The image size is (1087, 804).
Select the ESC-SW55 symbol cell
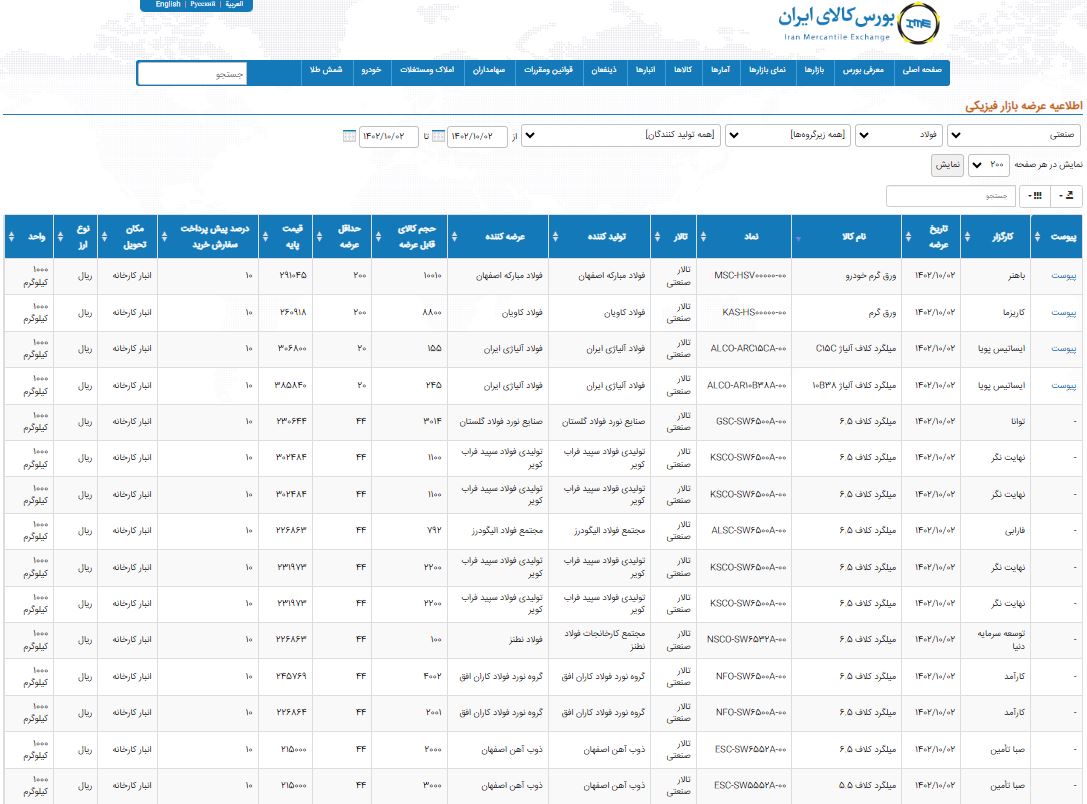tap(743, 785)
